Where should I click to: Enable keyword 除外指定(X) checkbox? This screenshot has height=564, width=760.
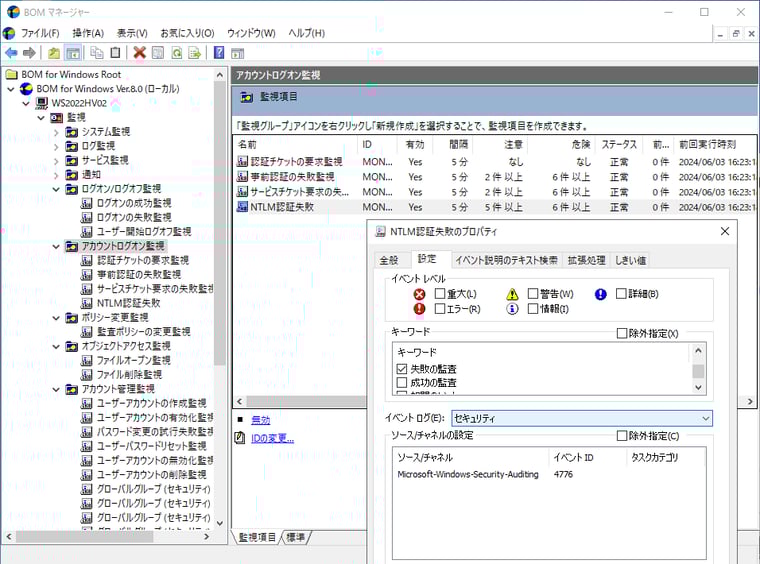pos(622,333)
